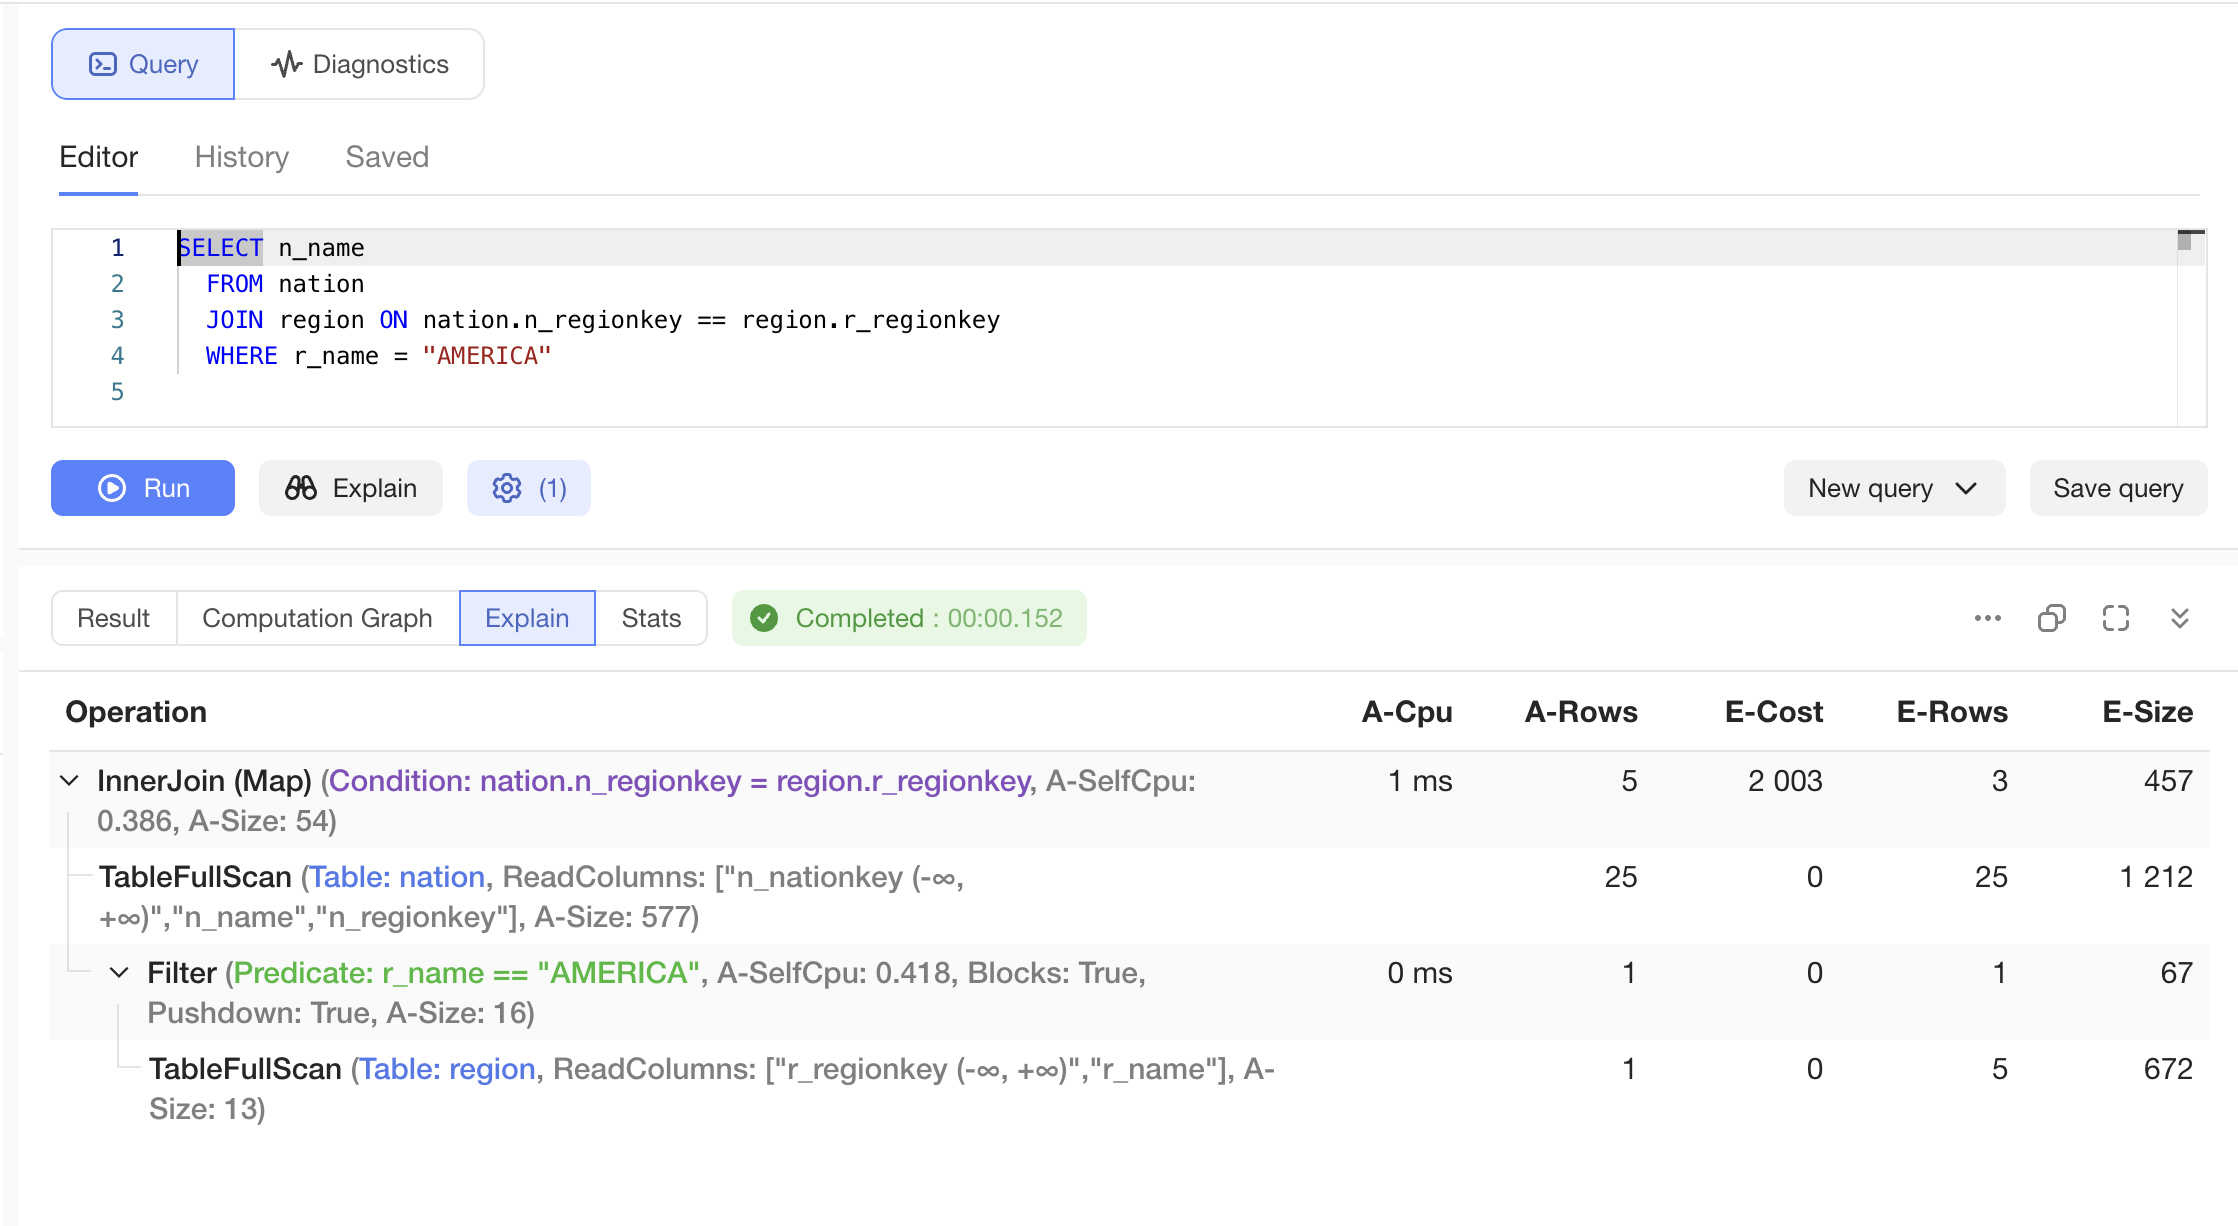Click the Operation column header

pyautogui.click(x=136, y=712)
